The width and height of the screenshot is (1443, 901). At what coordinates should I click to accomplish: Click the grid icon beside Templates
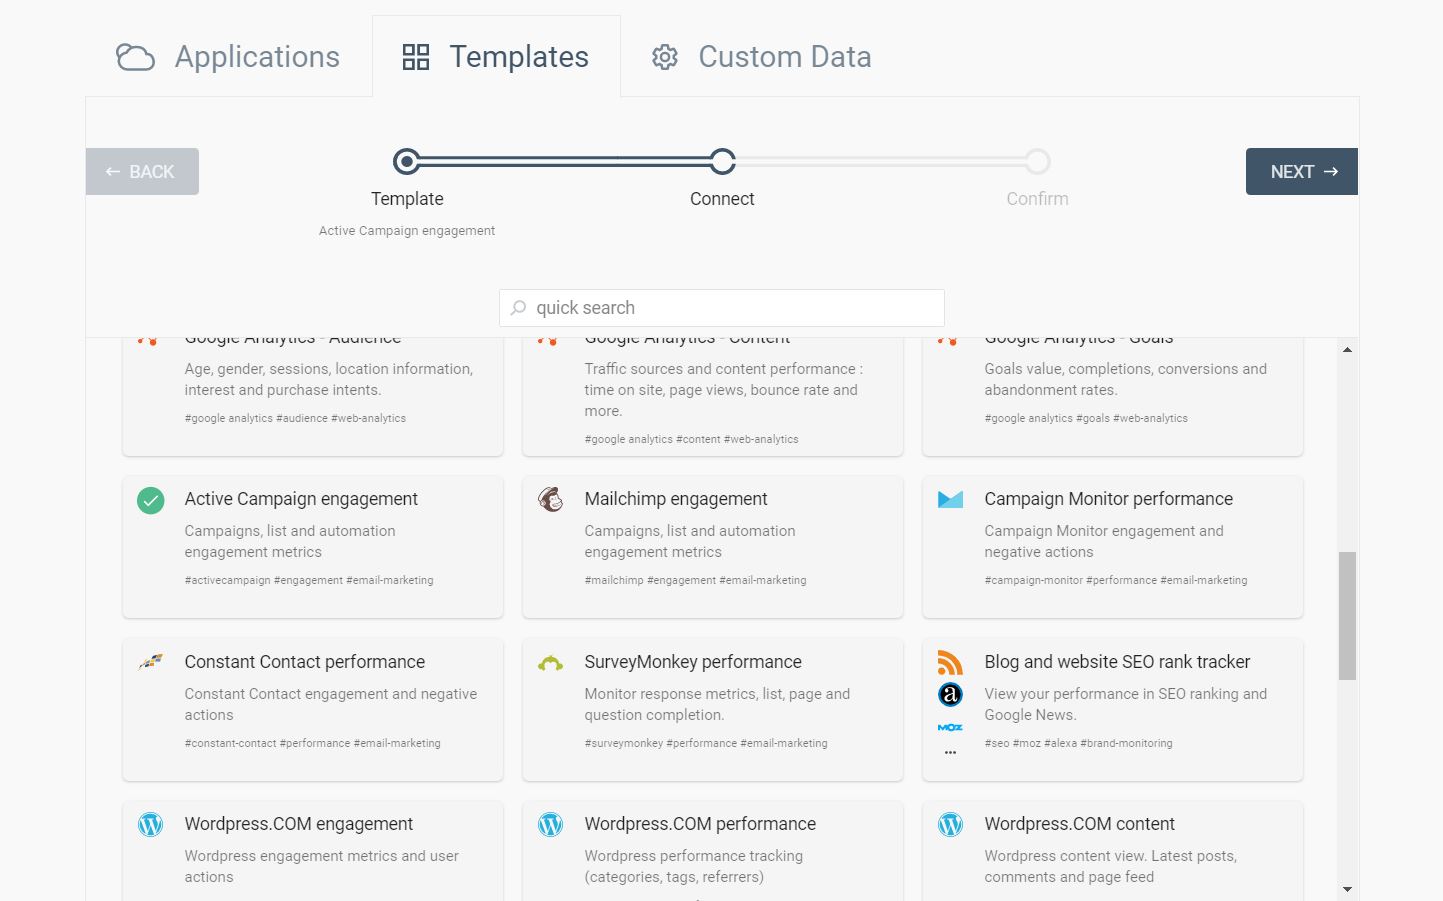pos(416,57)
